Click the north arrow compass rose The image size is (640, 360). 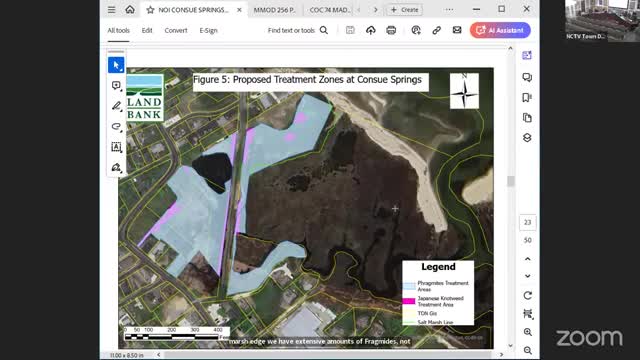(x=464, y=91)
